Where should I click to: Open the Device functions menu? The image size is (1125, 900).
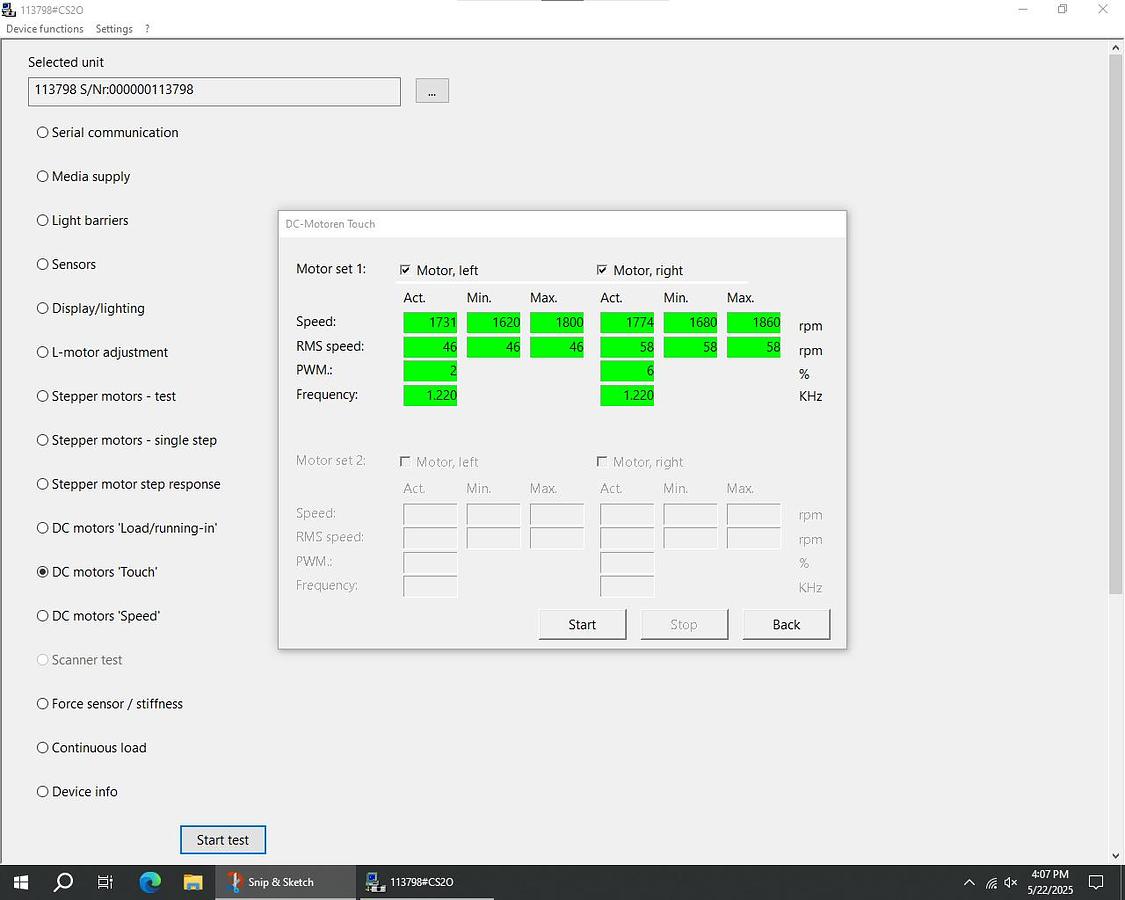pyautogui.click(x=45, y=29)
